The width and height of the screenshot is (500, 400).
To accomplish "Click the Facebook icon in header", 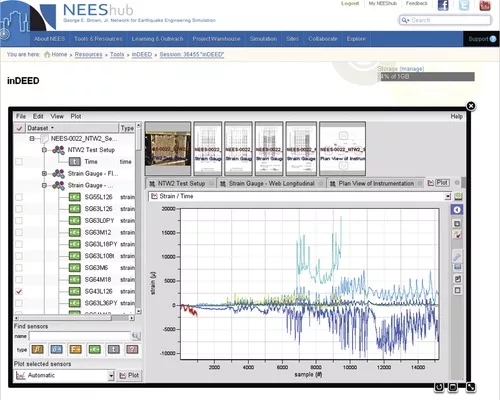I will coord(443,6).
